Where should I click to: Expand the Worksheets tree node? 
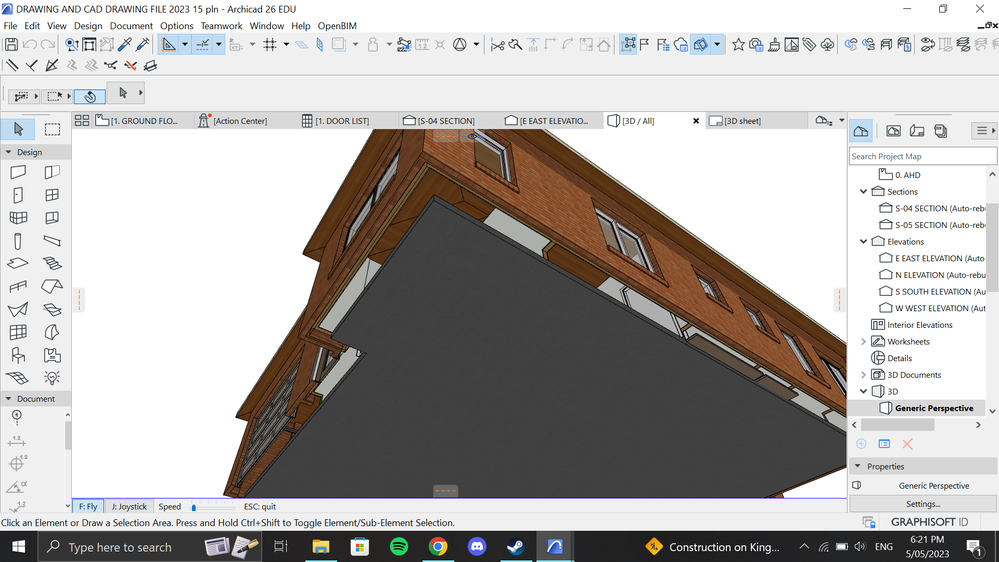(x=864, y=342)
